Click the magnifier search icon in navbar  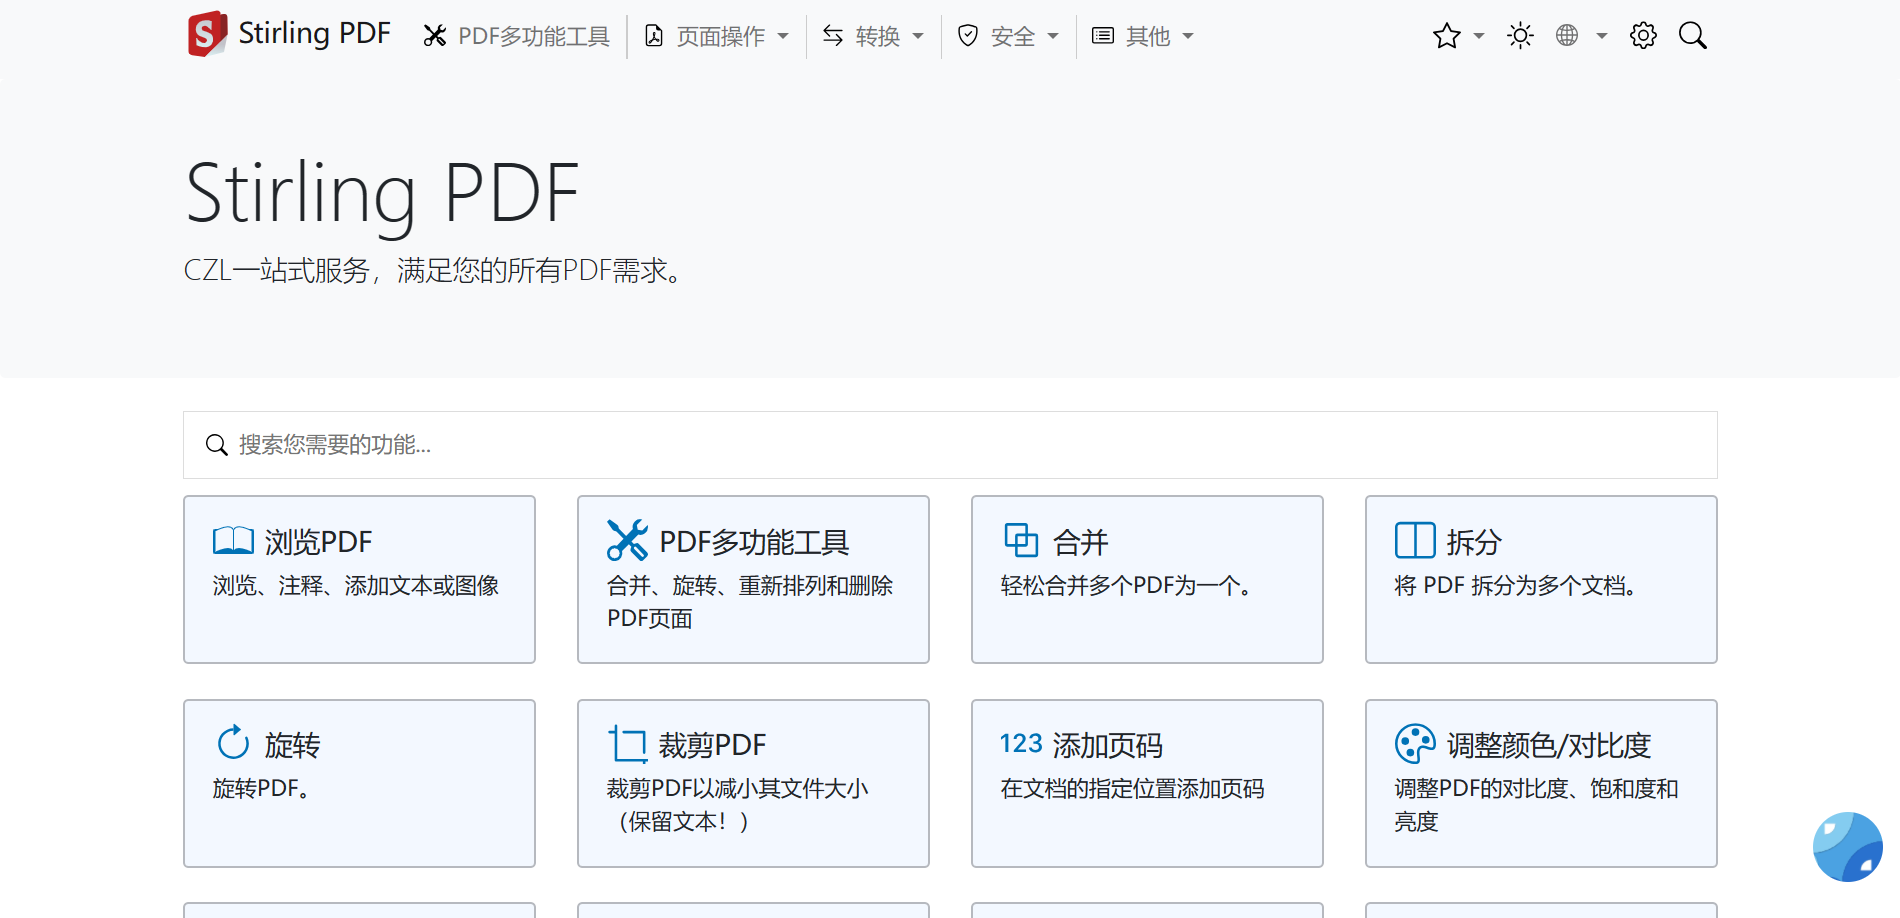(1692, 36)
